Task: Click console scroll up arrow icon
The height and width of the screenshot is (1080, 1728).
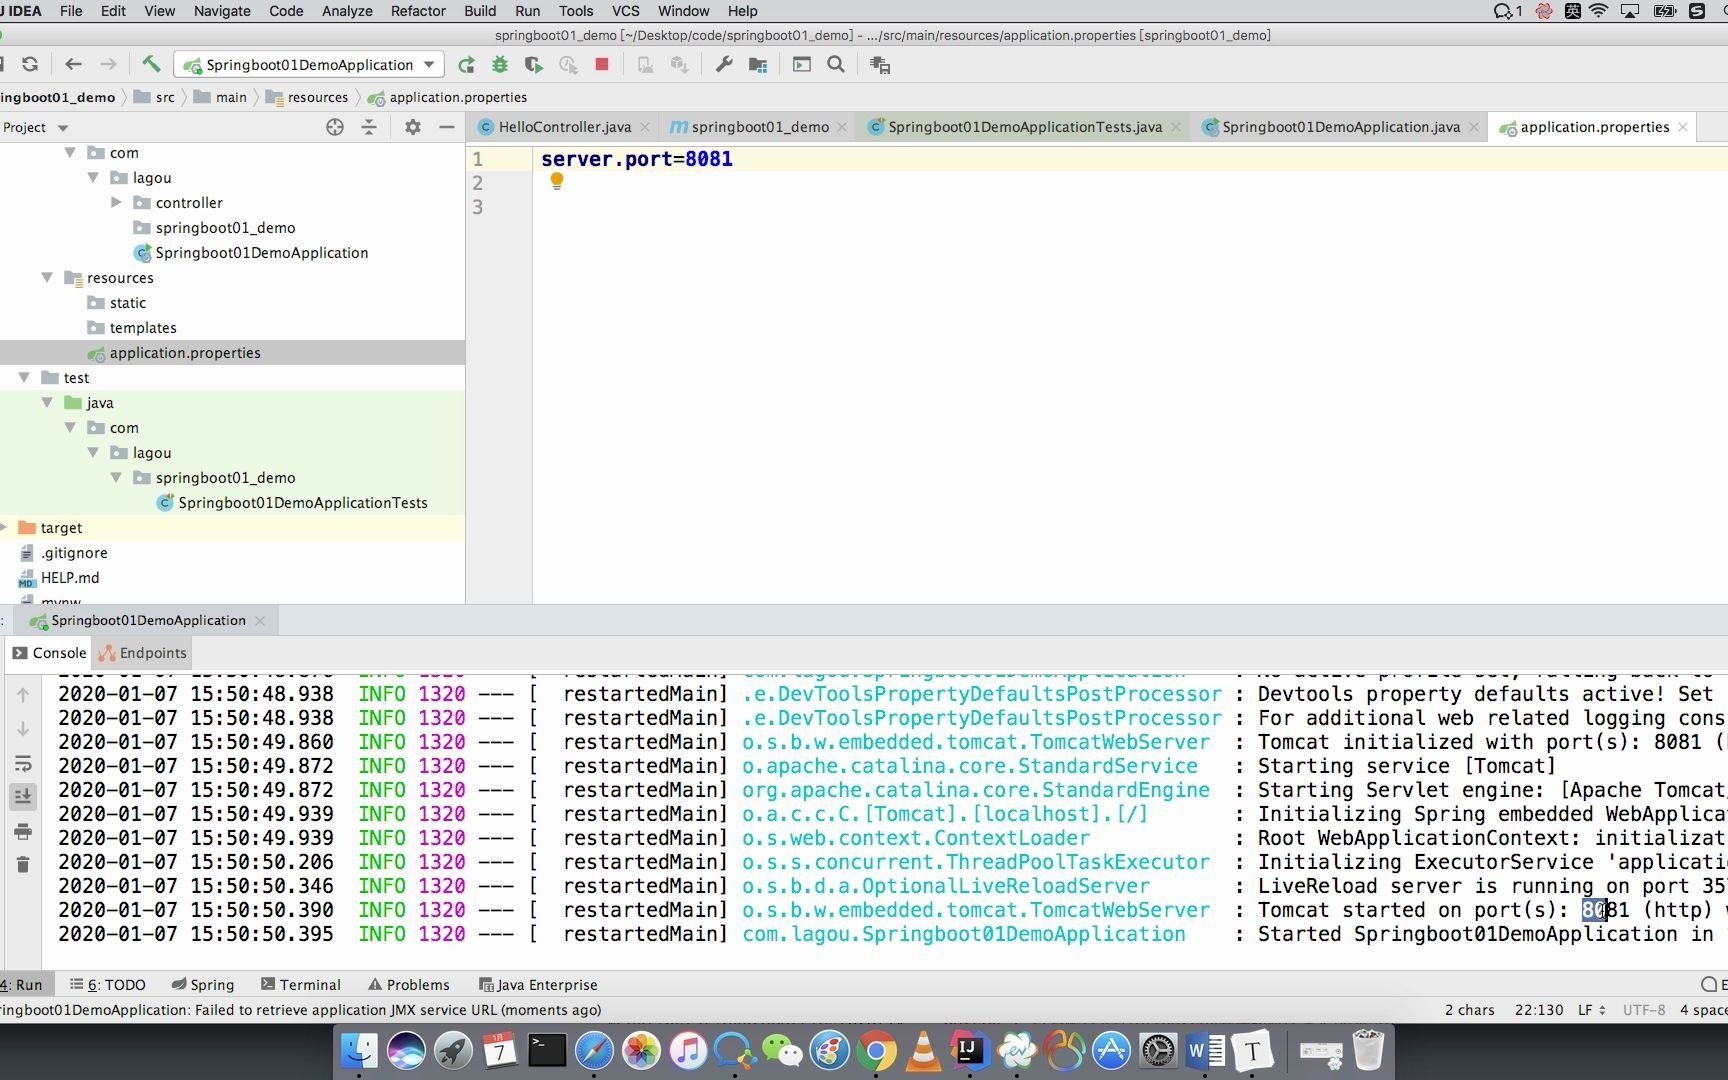Action: [x=23, y=695]
